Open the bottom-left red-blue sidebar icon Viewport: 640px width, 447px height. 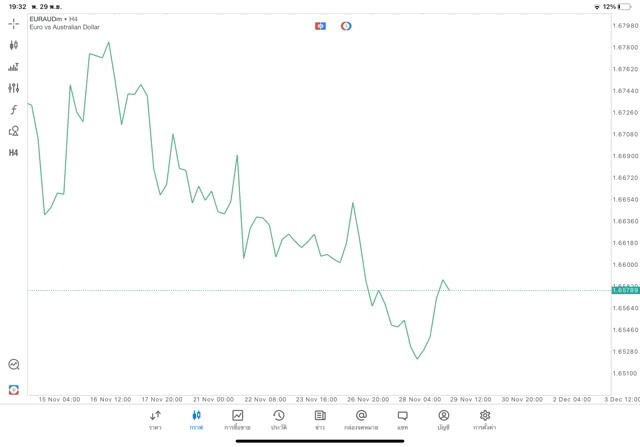[14, 389]
